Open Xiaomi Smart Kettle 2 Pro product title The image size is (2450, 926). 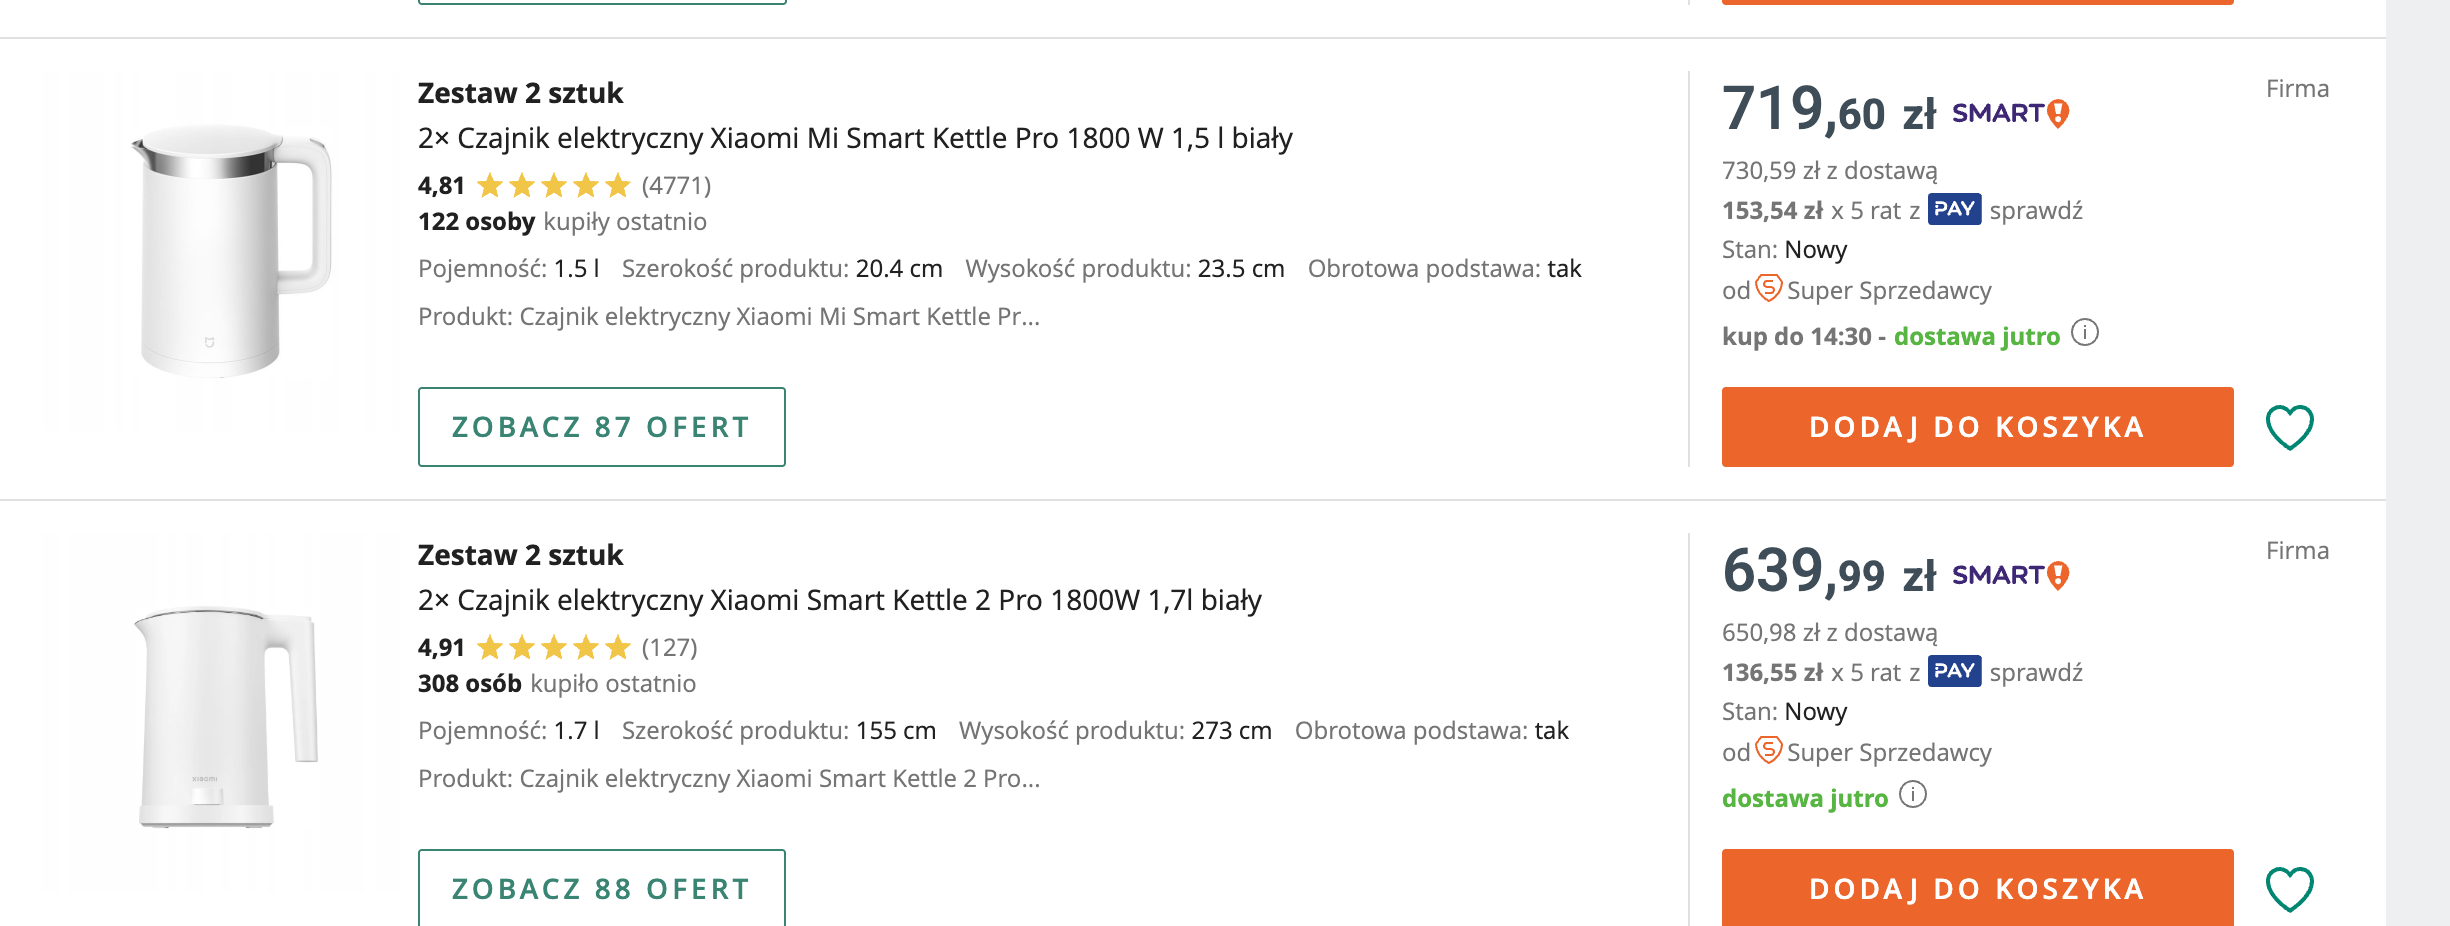(x=839, y=600)
